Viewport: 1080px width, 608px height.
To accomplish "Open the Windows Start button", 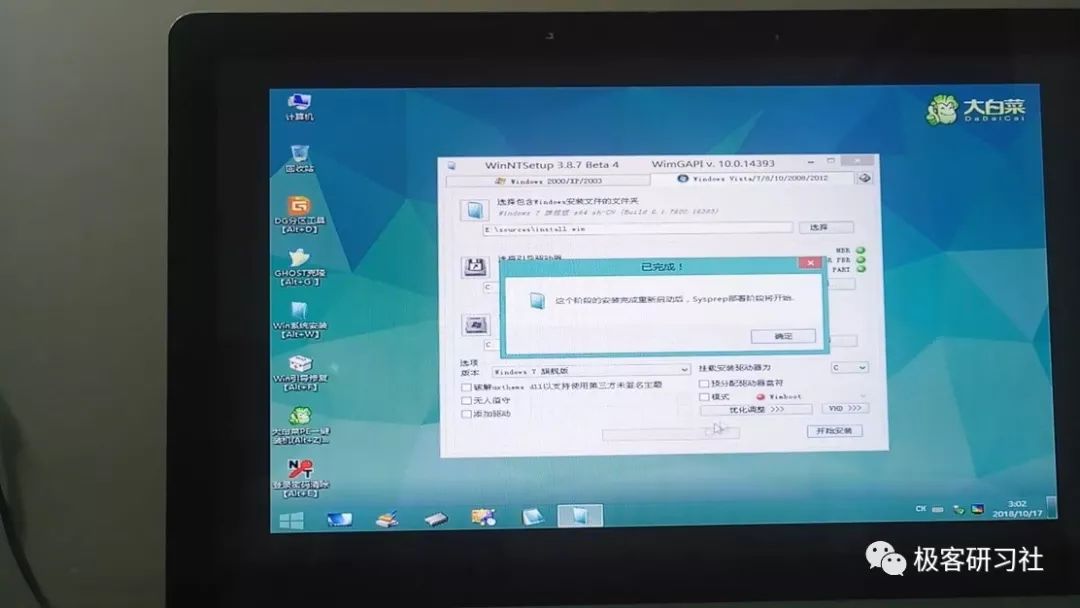I will pyautogui.click(x=291, y=520).
